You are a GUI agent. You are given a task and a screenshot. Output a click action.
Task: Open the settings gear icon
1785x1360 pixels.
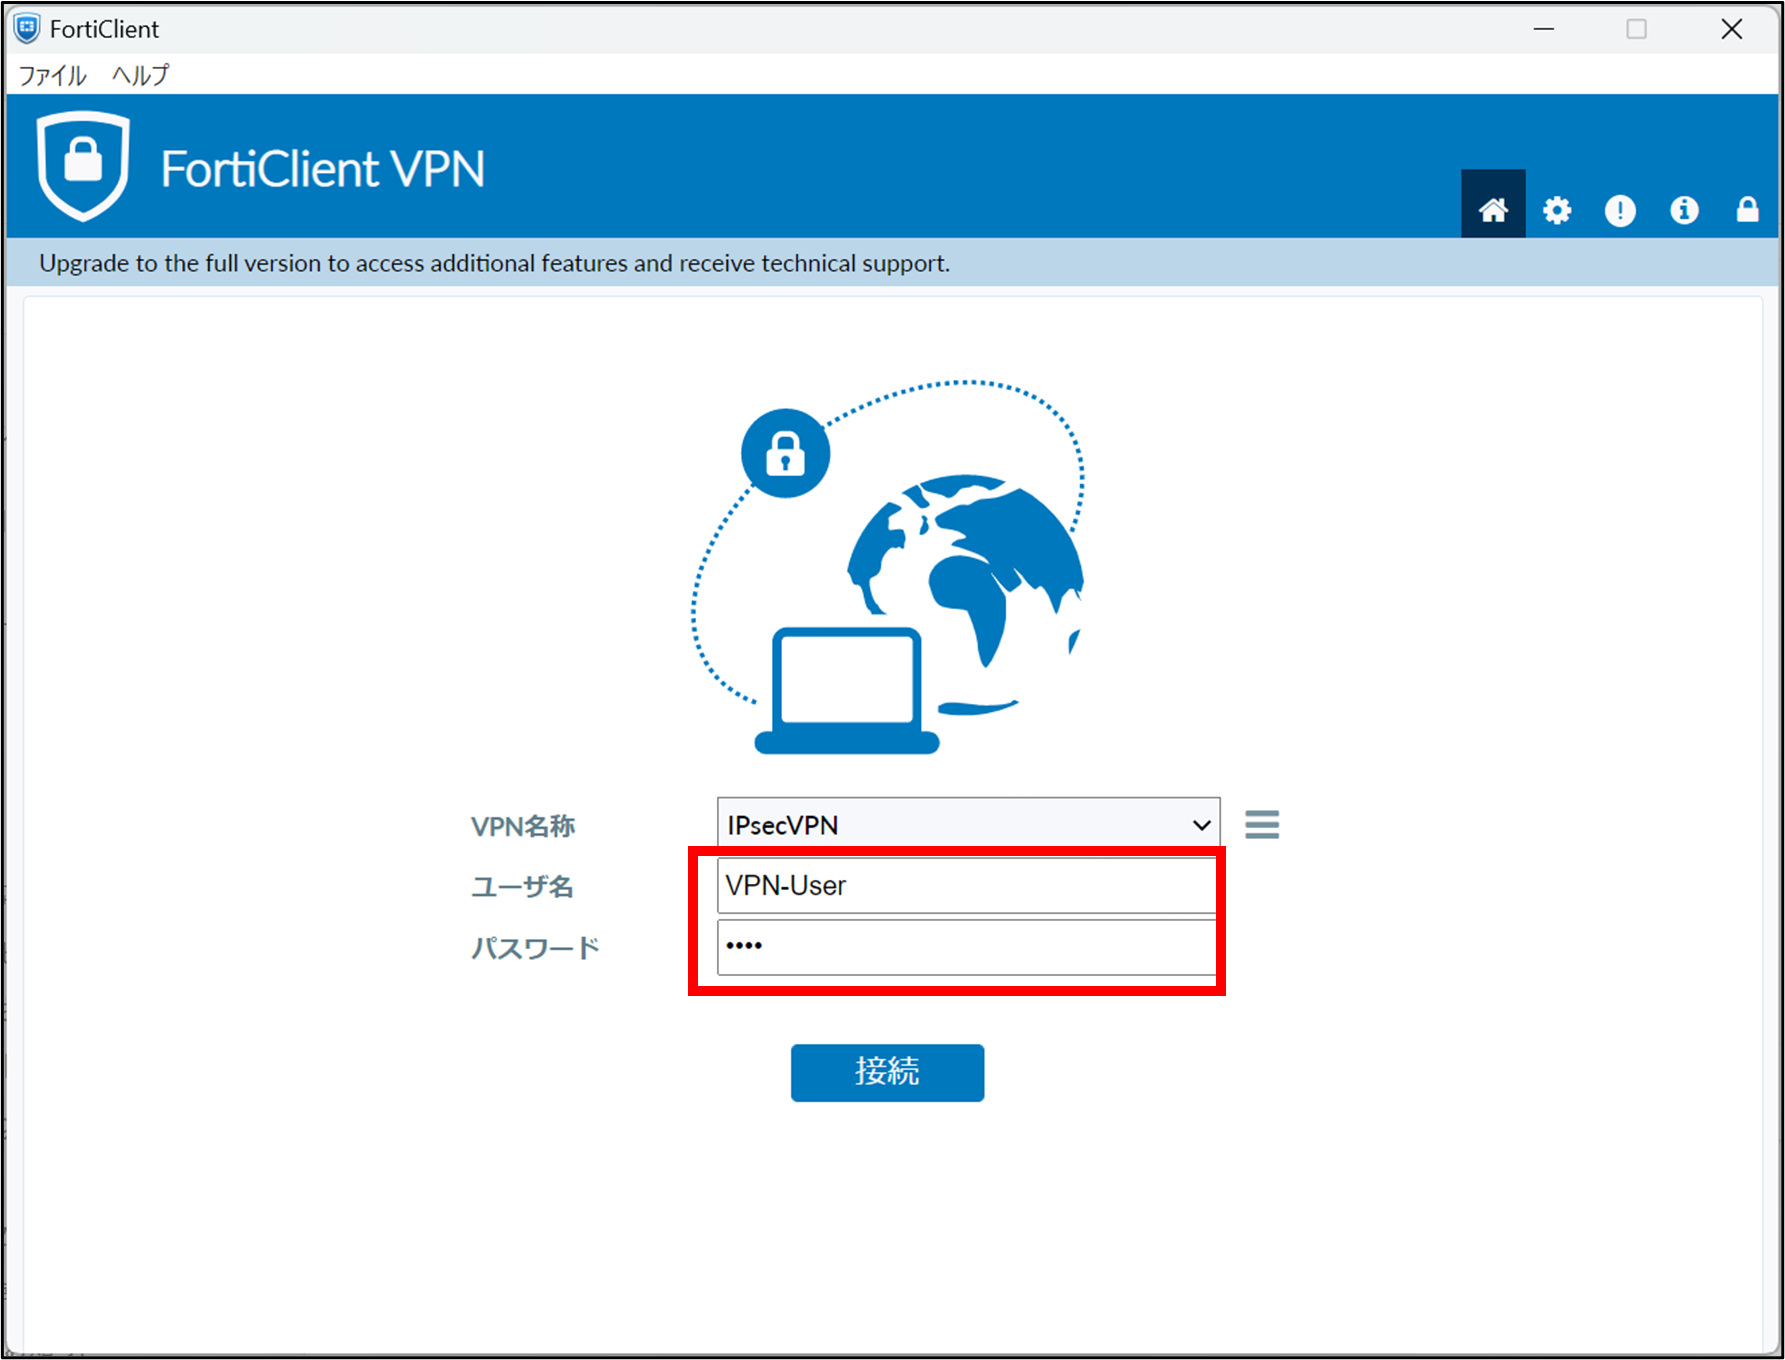pyautogui.click(x=1557, y=210)
